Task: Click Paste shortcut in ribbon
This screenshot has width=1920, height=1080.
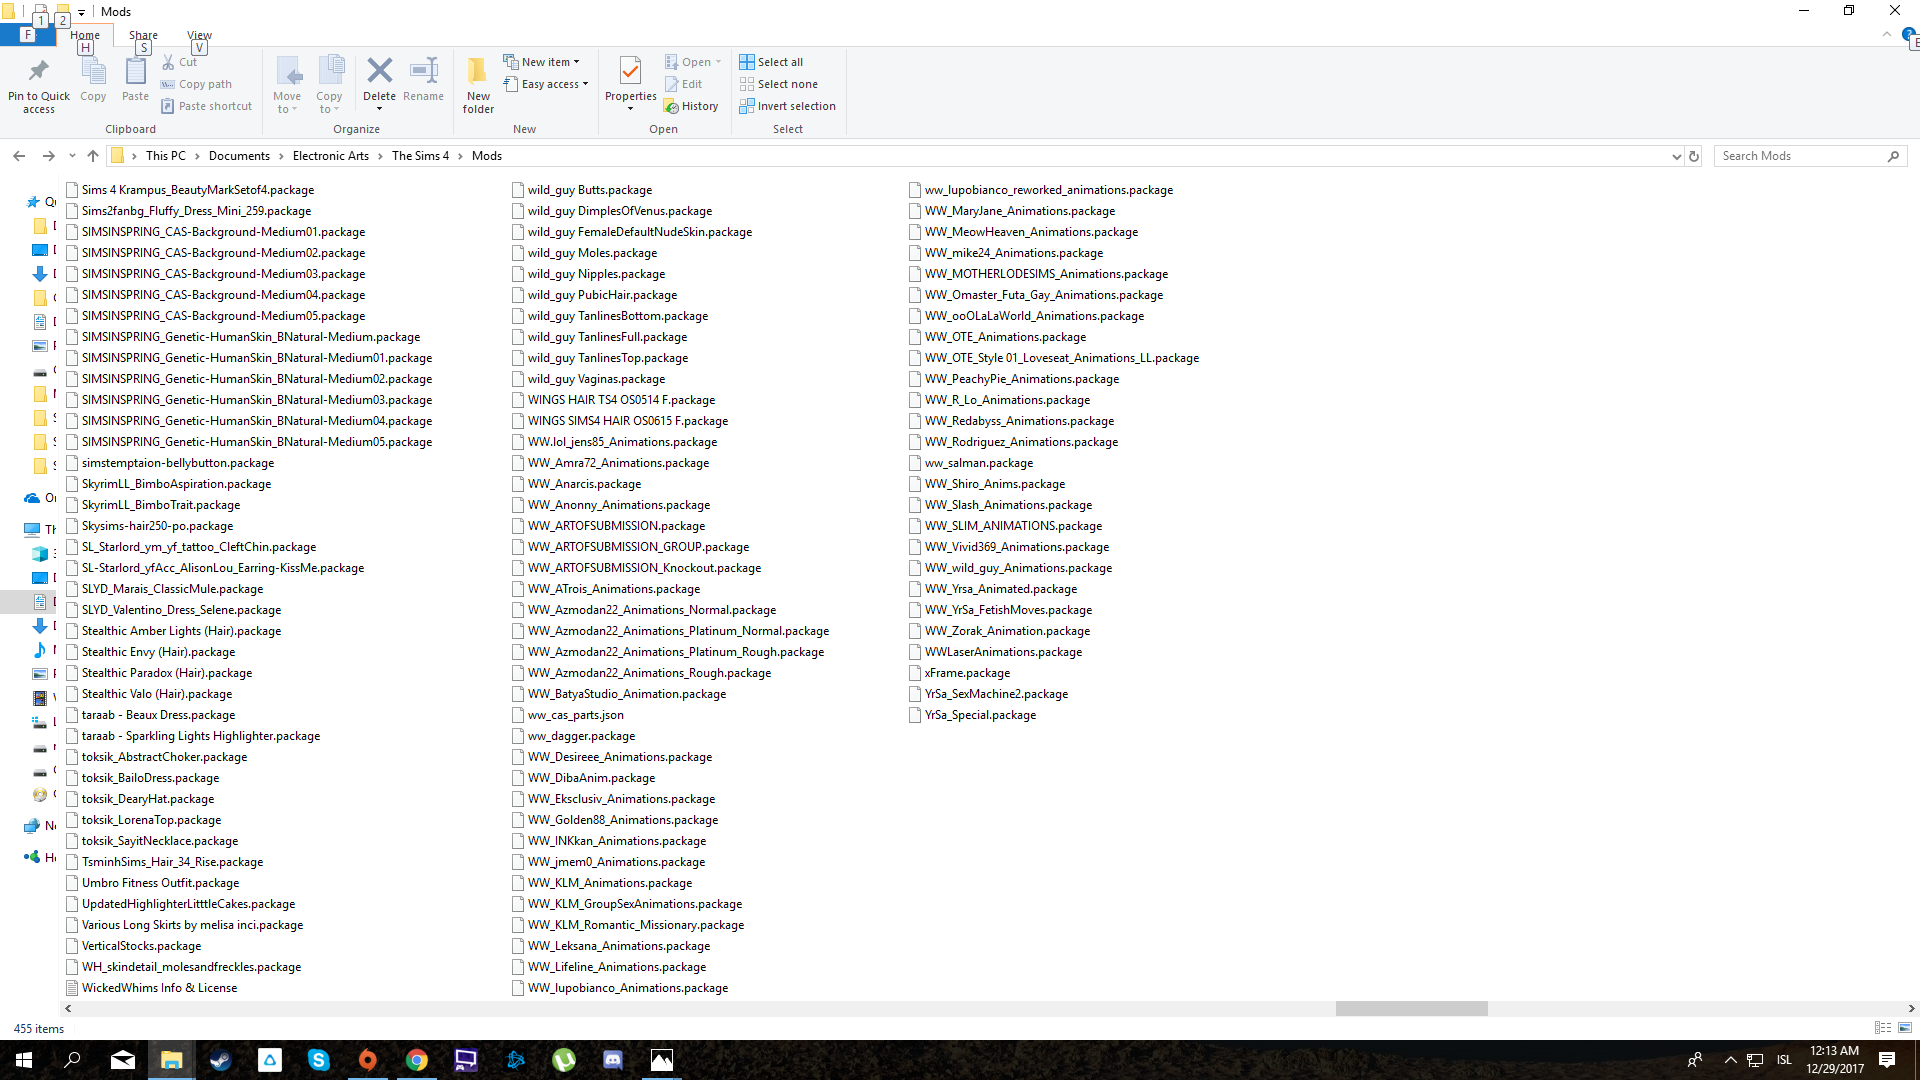Action: click(x=206, y=106)
